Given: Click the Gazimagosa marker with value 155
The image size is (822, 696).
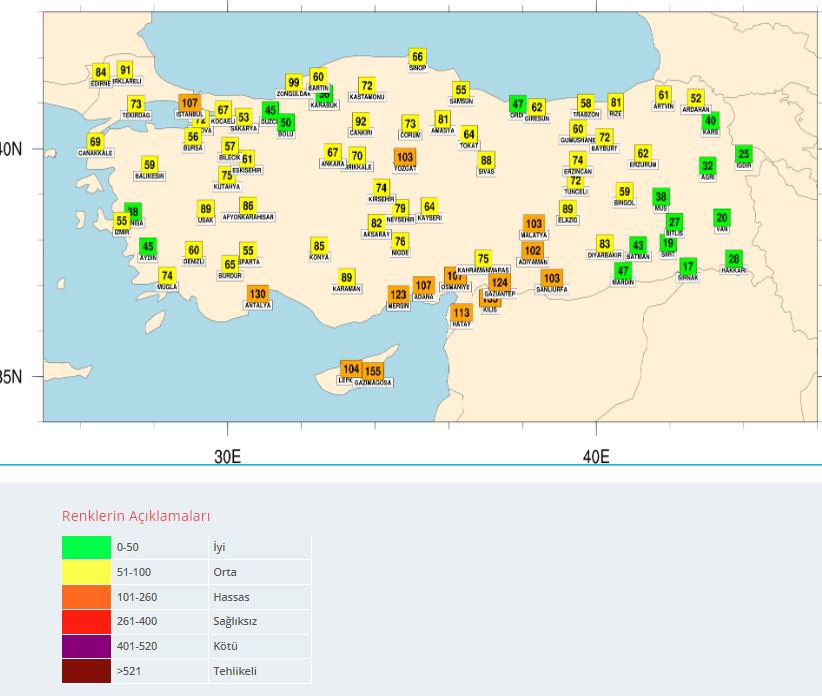Looking at the screenshot, I should pos(373,370).
